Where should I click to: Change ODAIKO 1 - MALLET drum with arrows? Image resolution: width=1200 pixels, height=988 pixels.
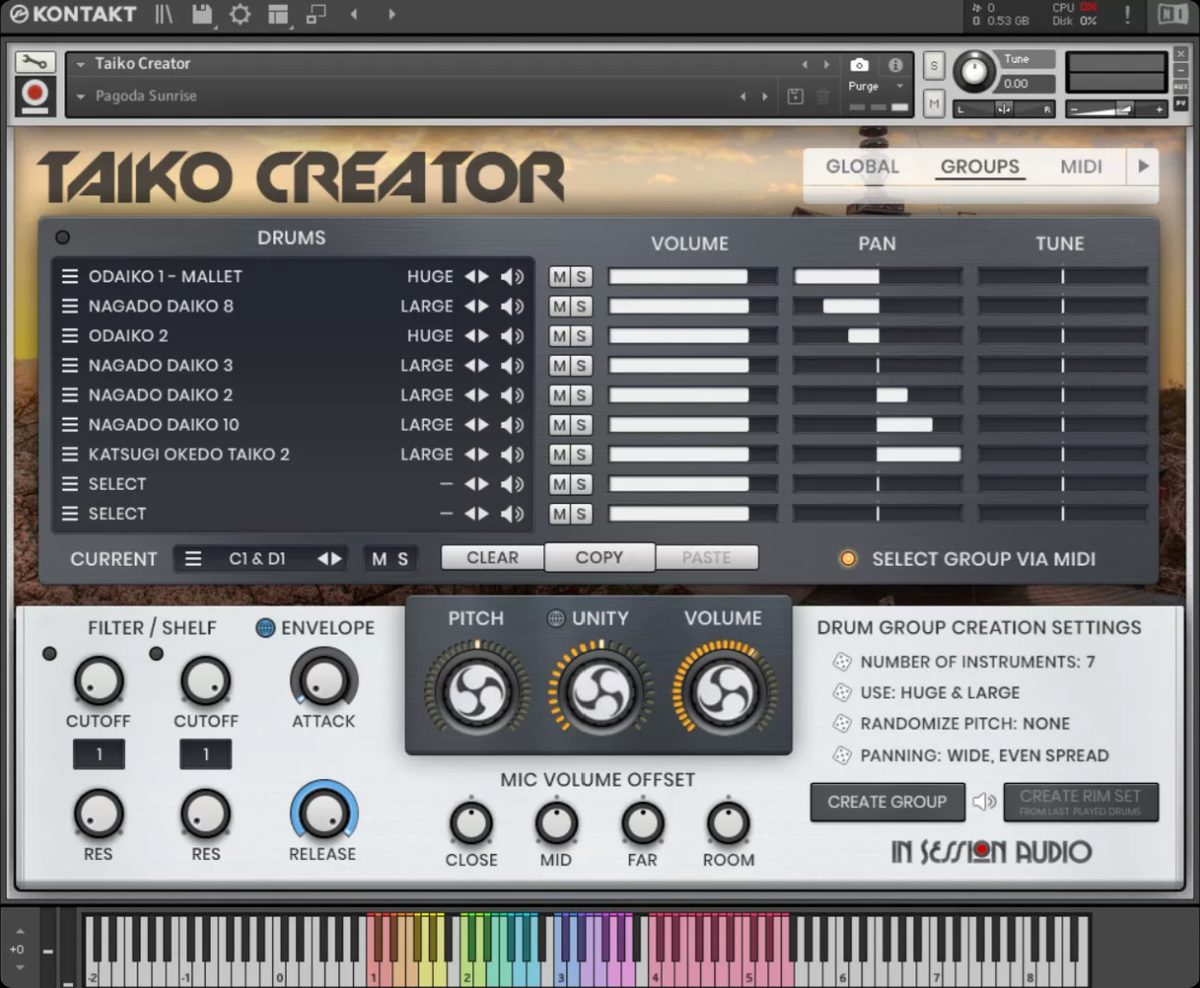click(476, 277)
